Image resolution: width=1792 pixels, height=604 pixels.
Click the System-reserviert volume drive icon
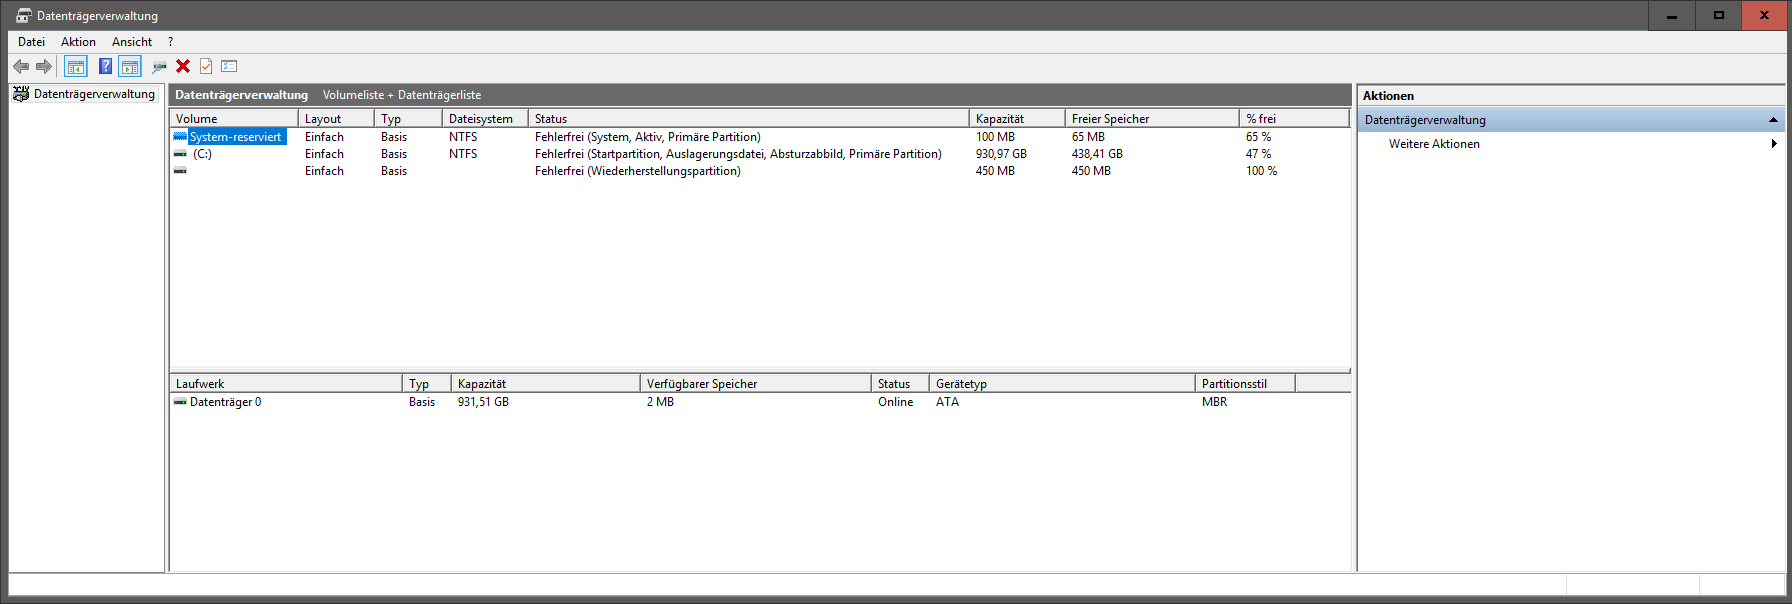180,136
